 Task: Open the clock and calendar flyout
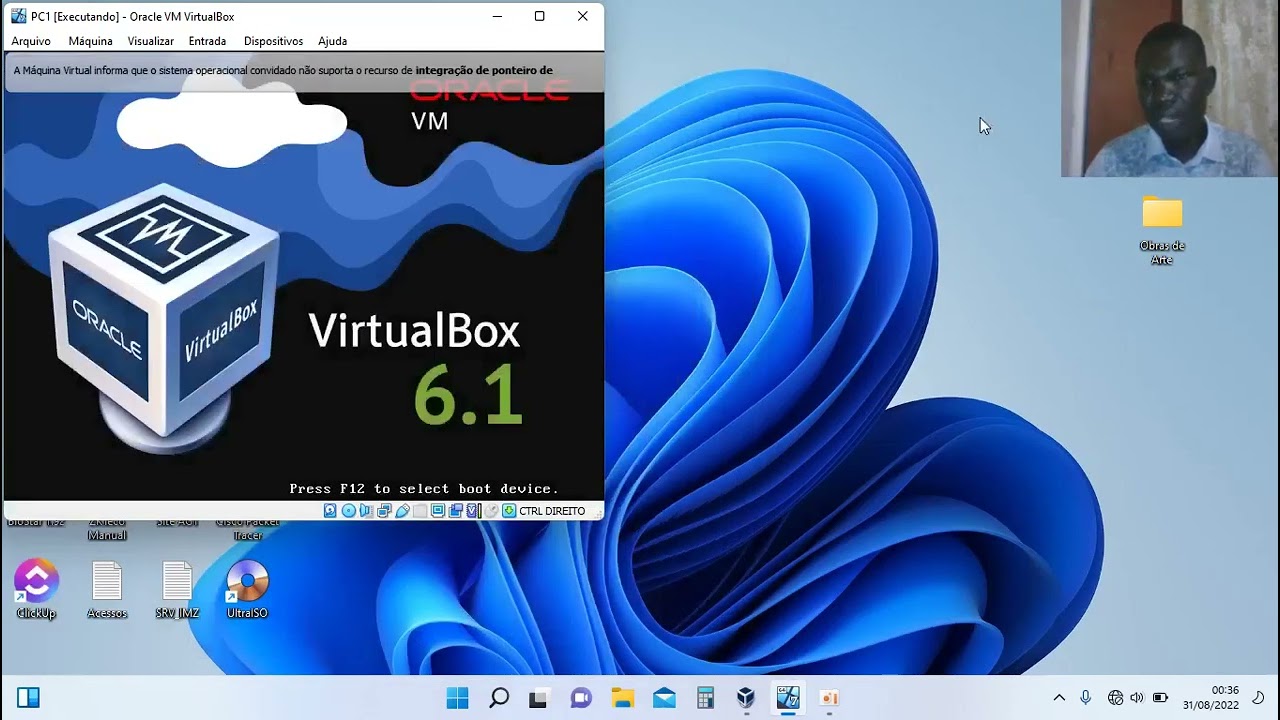tap(1211, 697)
